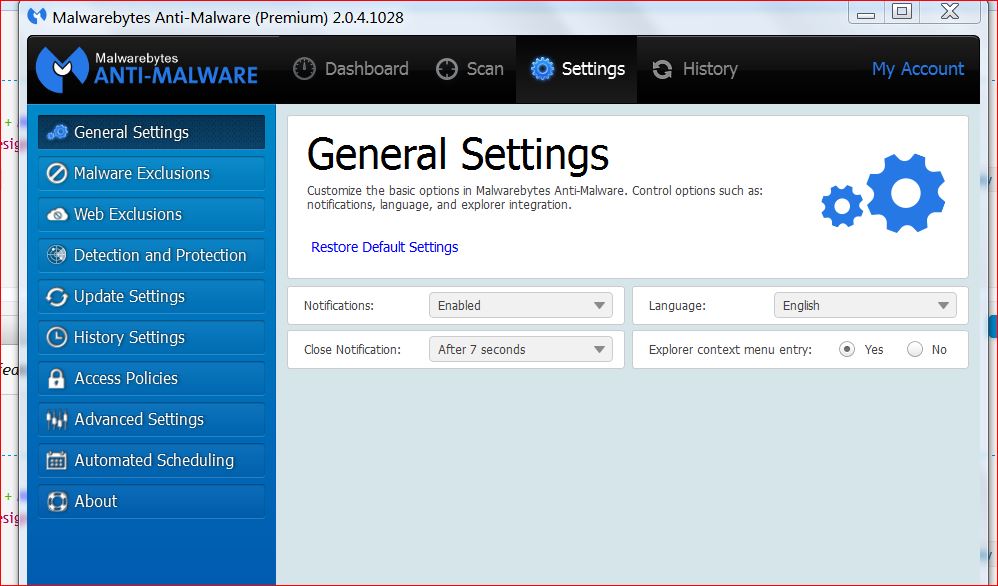Image resolution: width=998 pixels, height=586 pixels.
Task: Click the Malwarebytes Anti-Malware logo
Action: tap(147, 69)
